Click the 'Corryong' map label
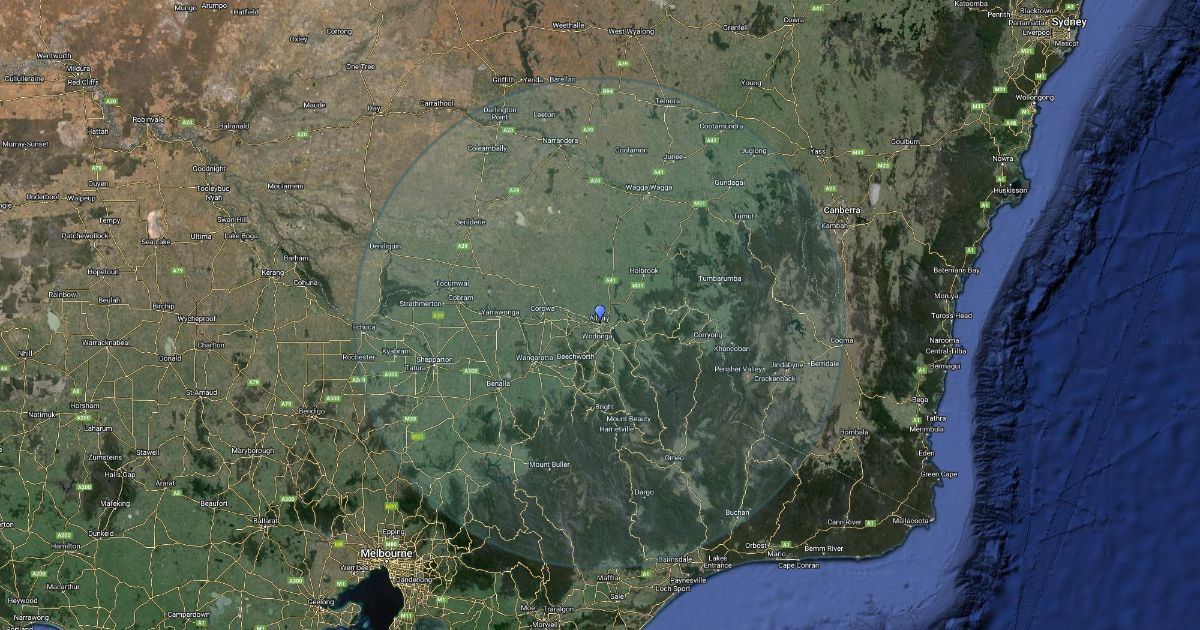Image resolution: width=1200 pixels, height=630 pixels. point(707,334)
